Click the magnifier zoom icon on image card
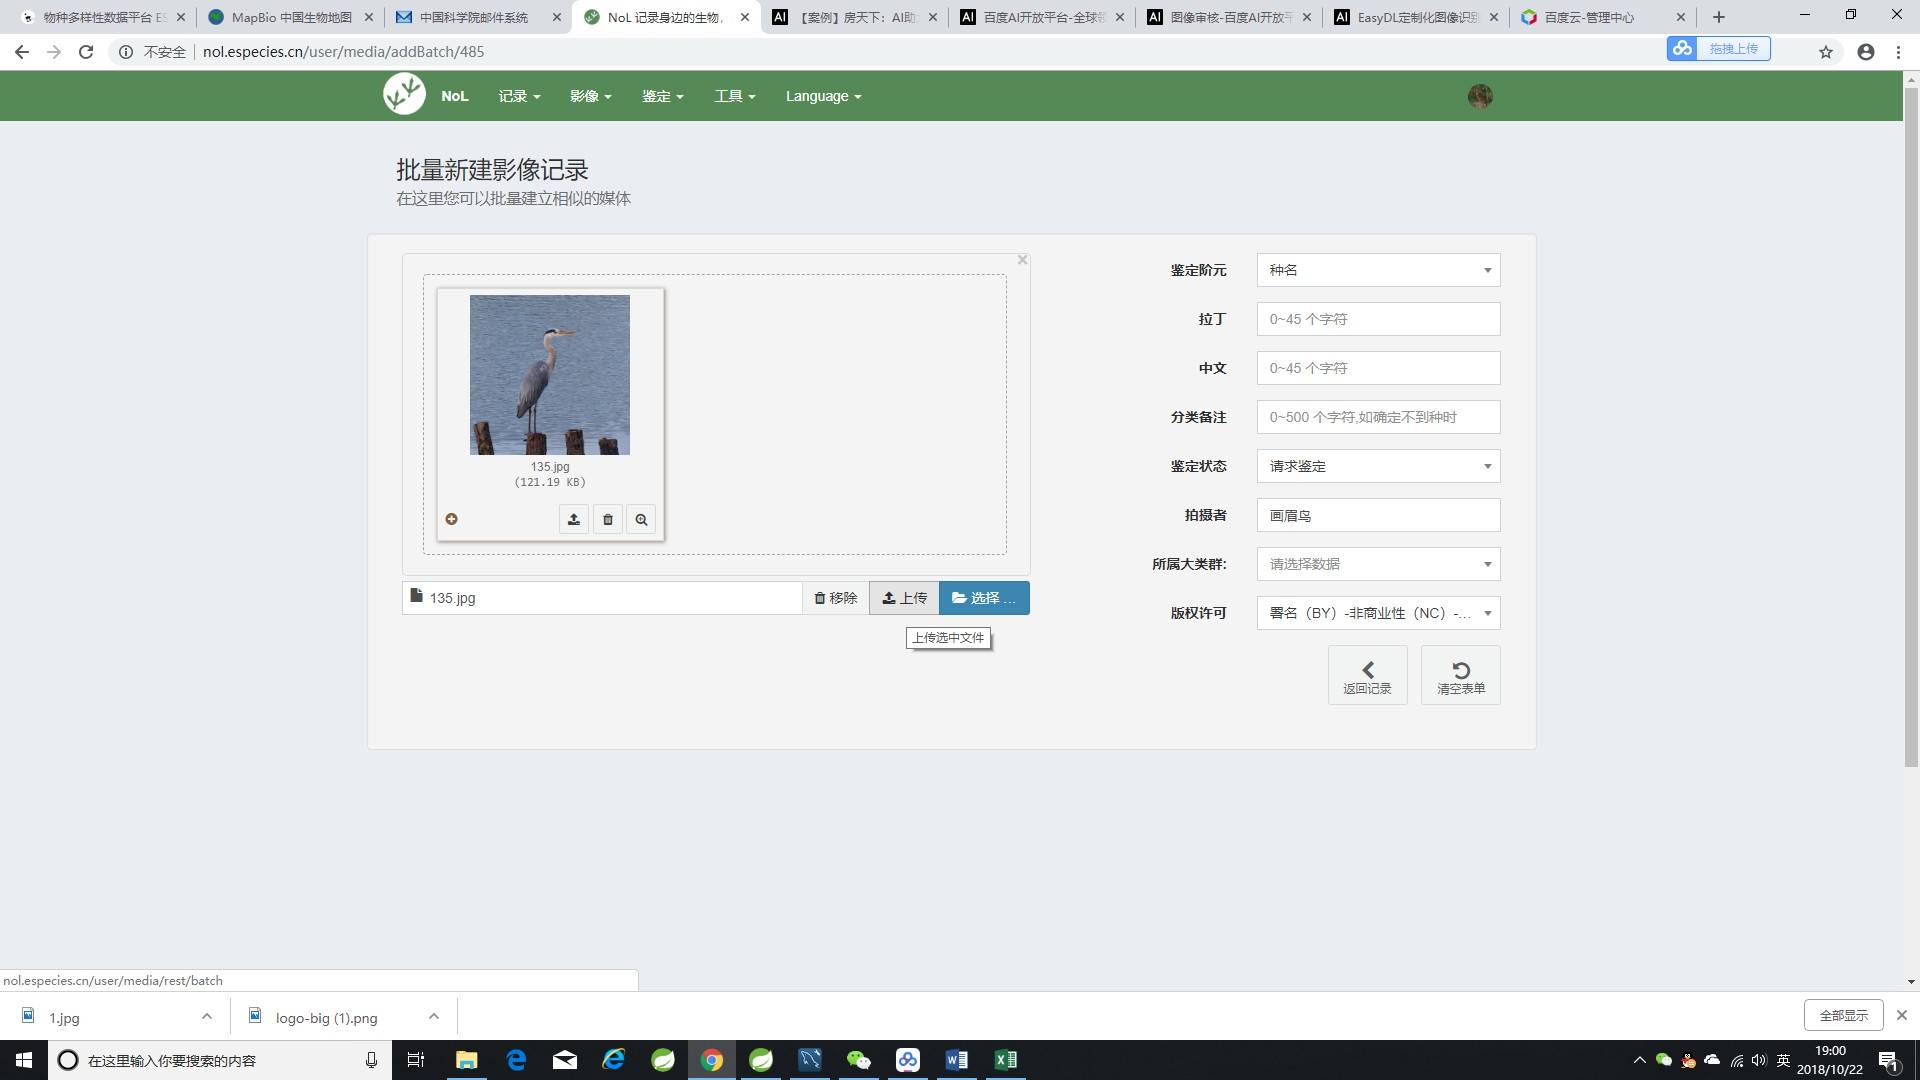This screenshot has width=1920, height=1080. [x=641, y=519]
